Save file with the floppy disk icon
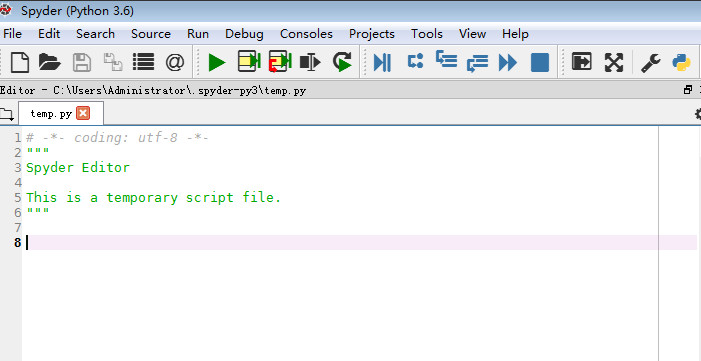 click(x=82, y=62)
